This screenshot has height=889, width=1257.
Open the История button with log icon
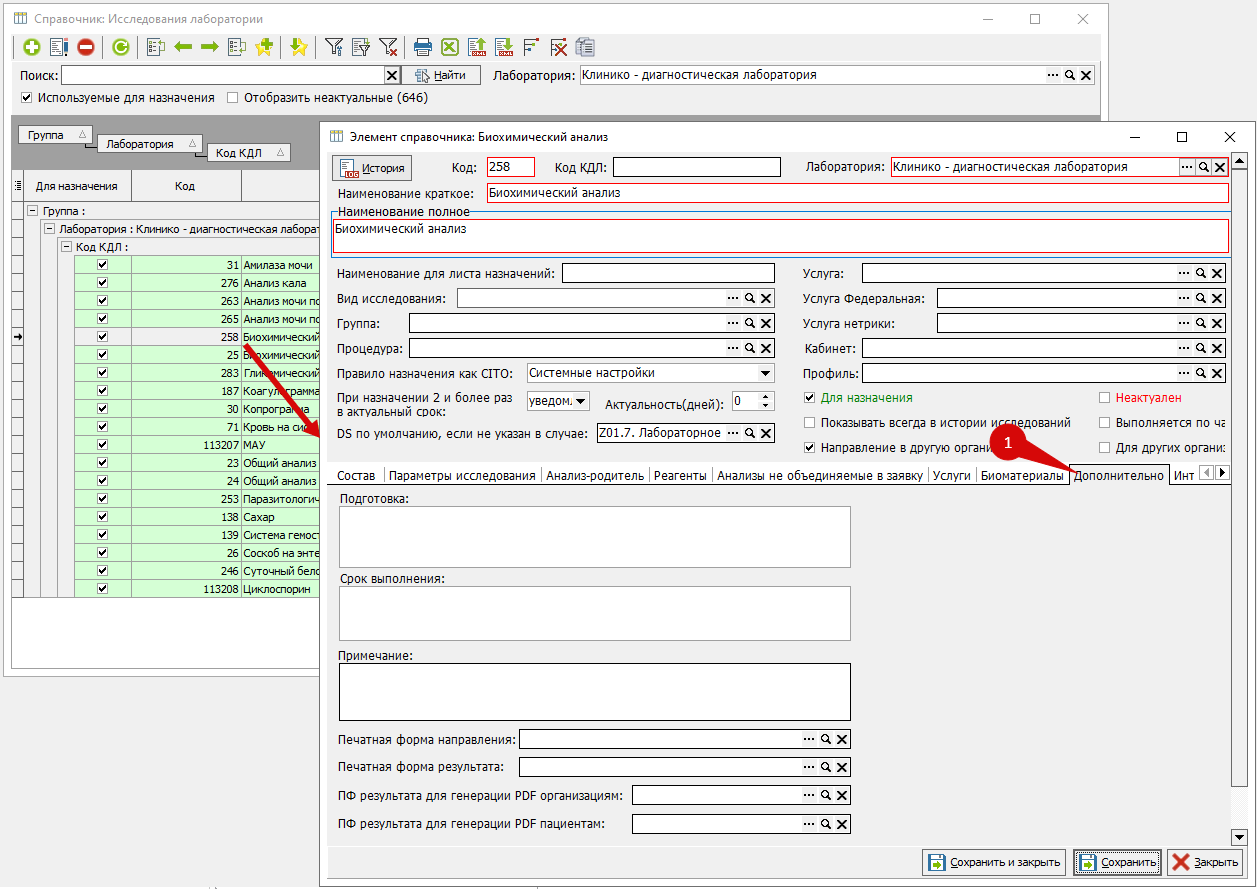pos(372,168)
